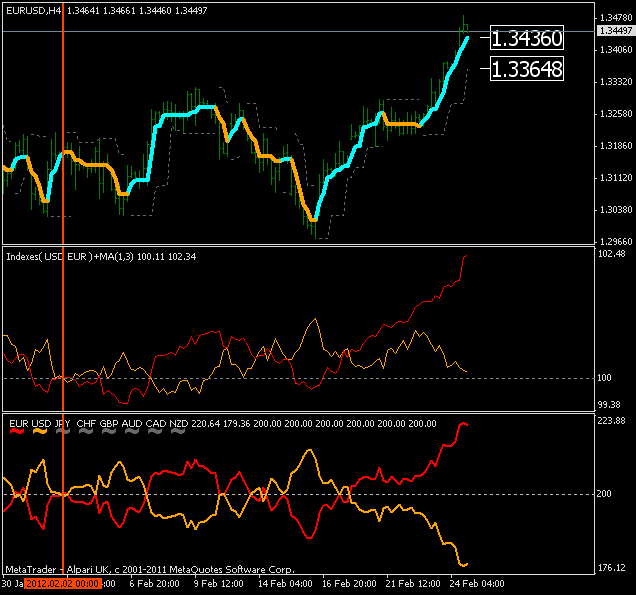Viewport: 636px width, 595px height.
Task: Click the 1.34060 price scale value
Action: (616, 50)
